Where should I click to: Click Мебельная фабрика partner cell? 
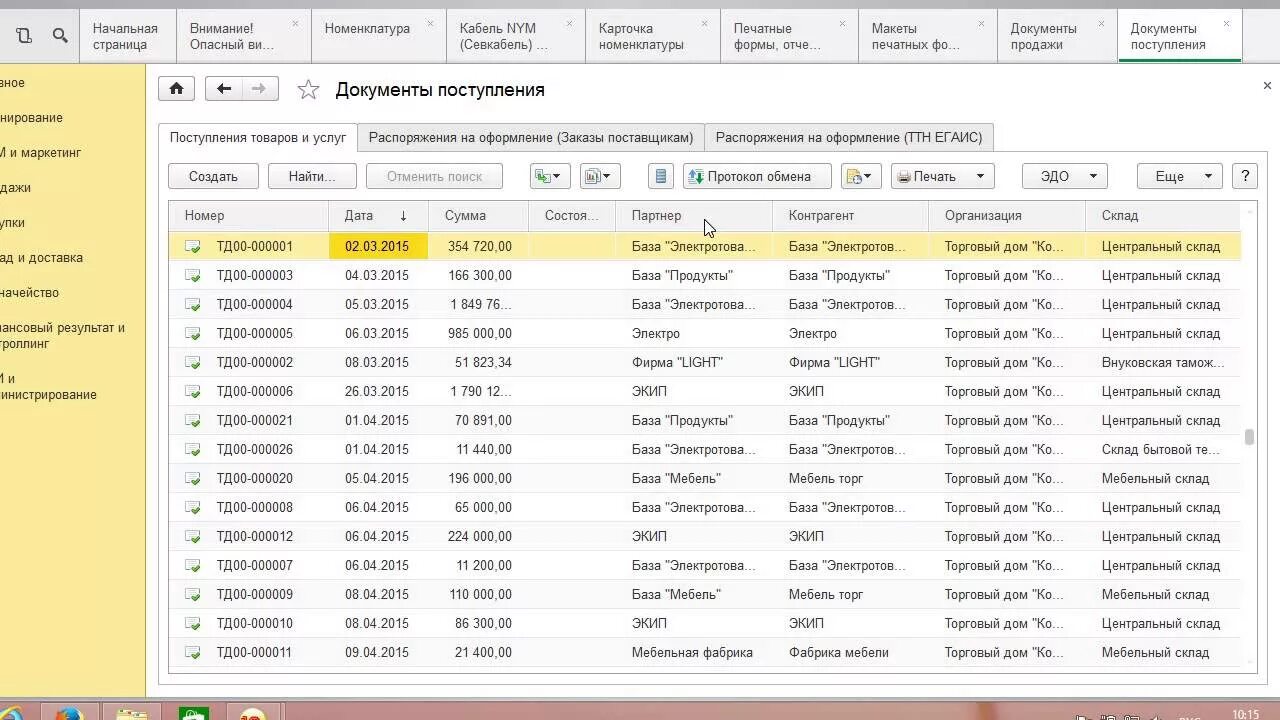pos(692,652)
